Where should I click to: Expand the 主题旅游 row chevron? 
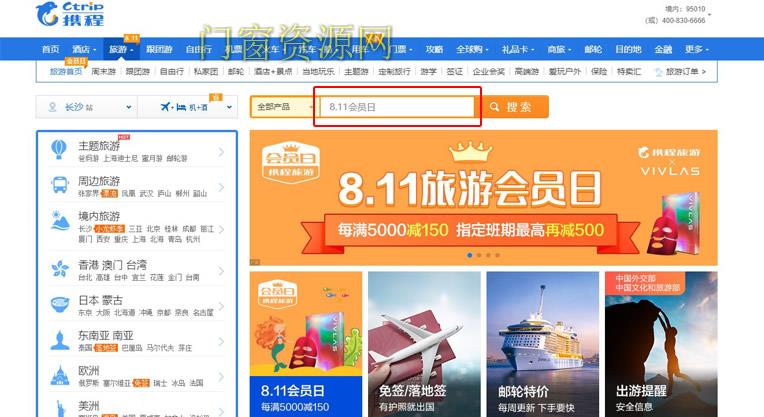(x=221, y=152)
